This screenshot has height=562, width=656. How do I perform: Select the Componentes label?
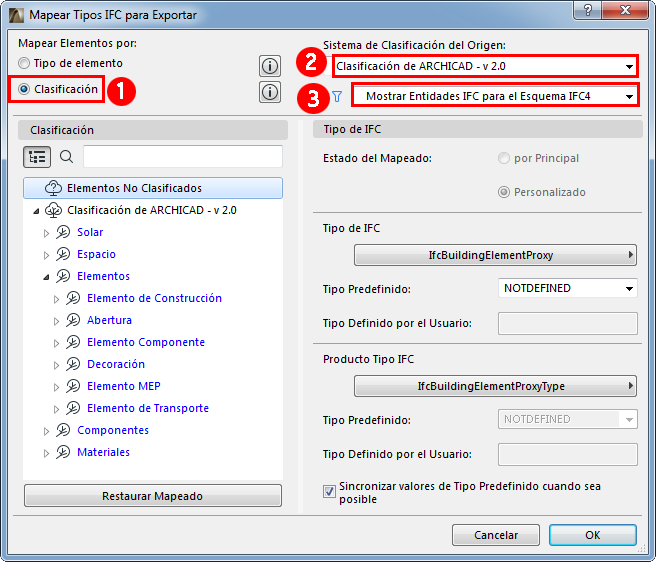click(x=113, y=430)
